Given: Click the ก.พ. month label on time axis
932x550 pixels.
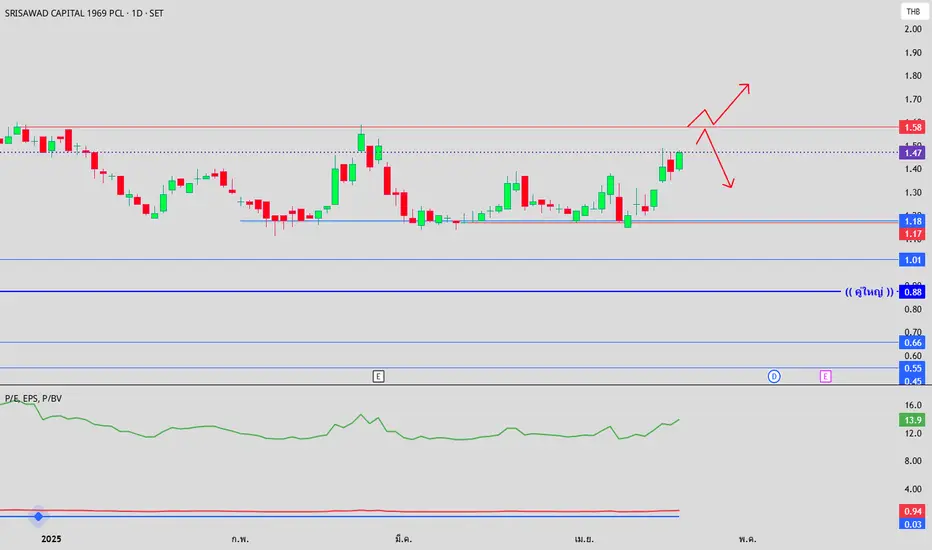Looking at the screenshot, I should [240, 539].
